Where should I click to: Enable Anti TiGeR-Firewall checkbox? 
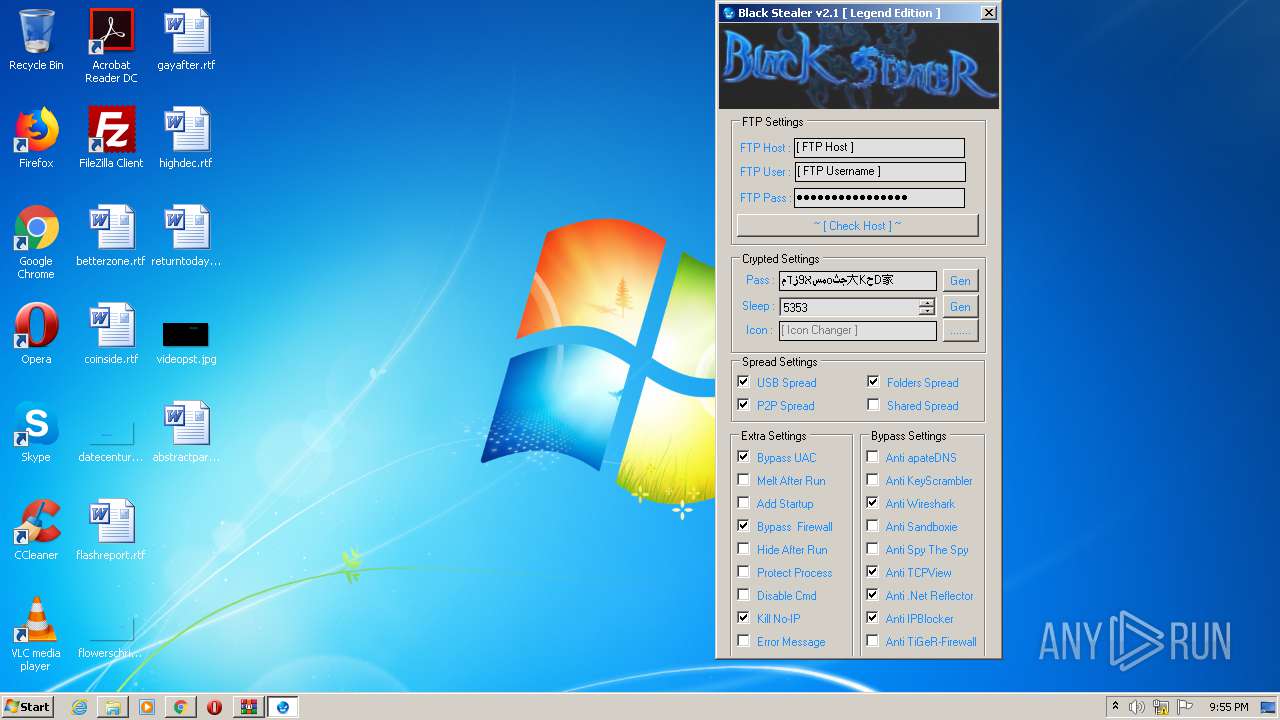pos(873,641)
